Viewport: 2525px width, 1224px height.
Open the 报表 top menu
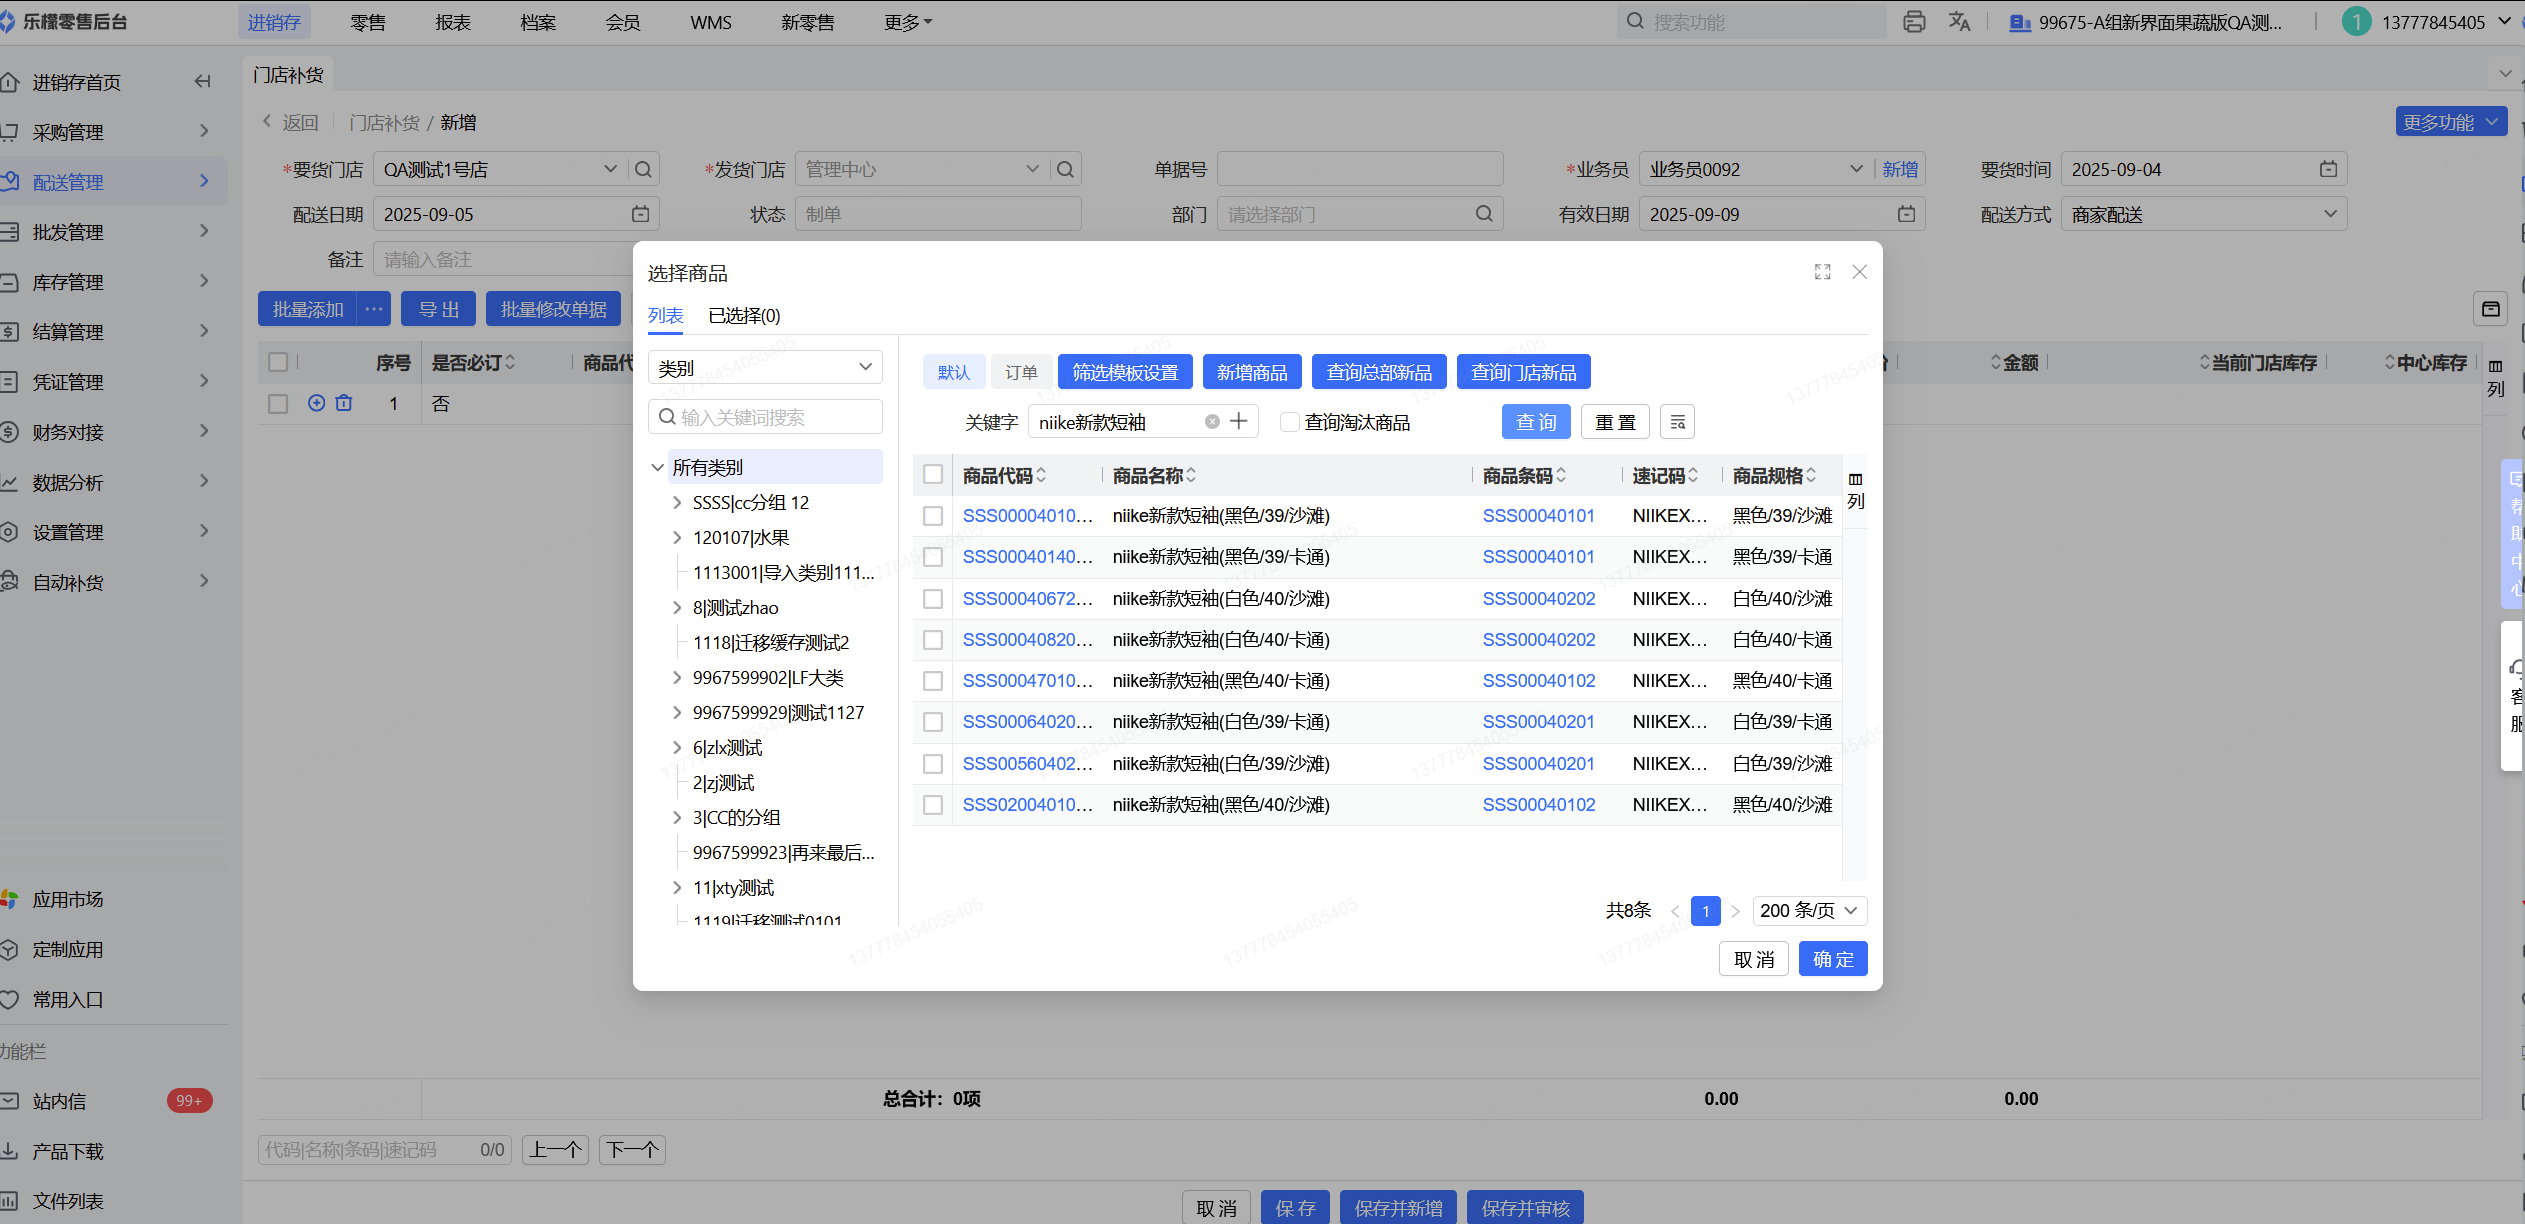(x=453, y=22)
